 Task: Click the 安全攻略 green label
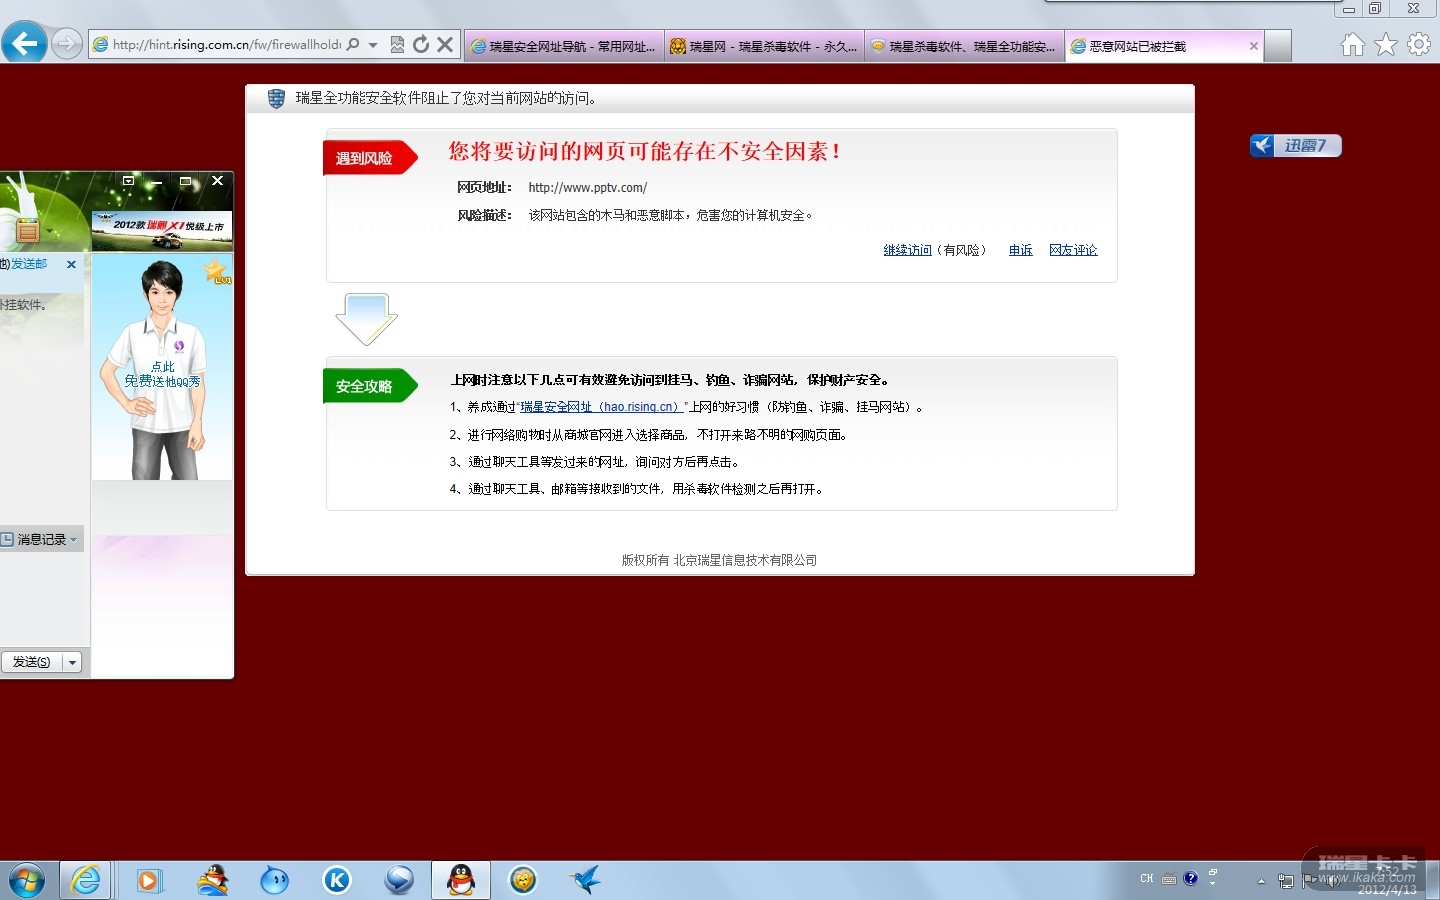tap(369, 386)
